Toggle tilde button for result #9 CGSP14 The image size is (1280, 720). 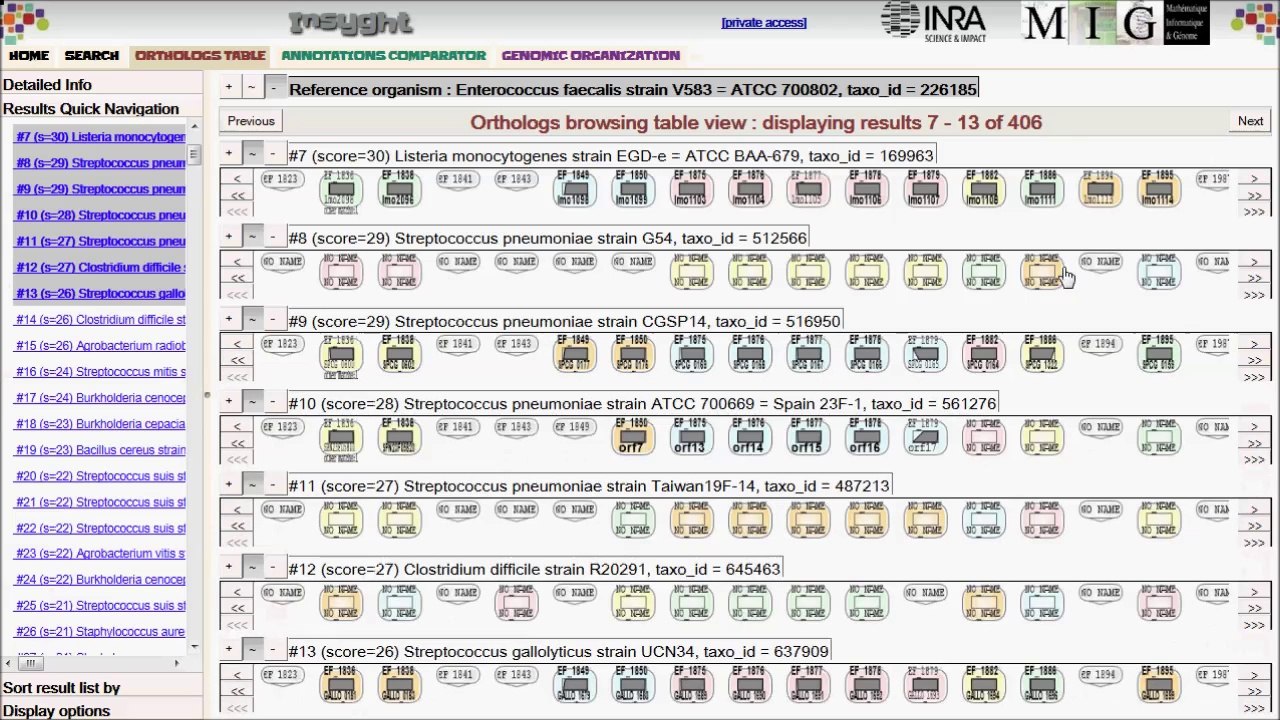[251, 319]
